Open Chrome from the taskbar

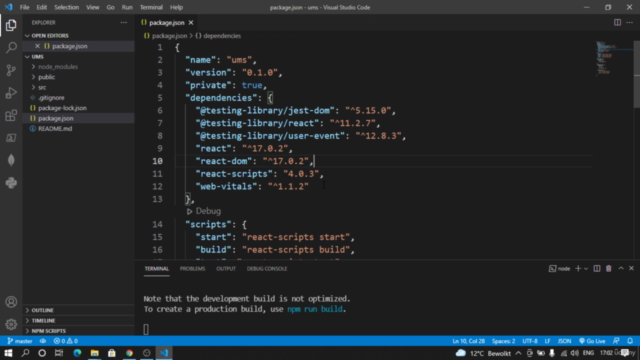point(129,353)
